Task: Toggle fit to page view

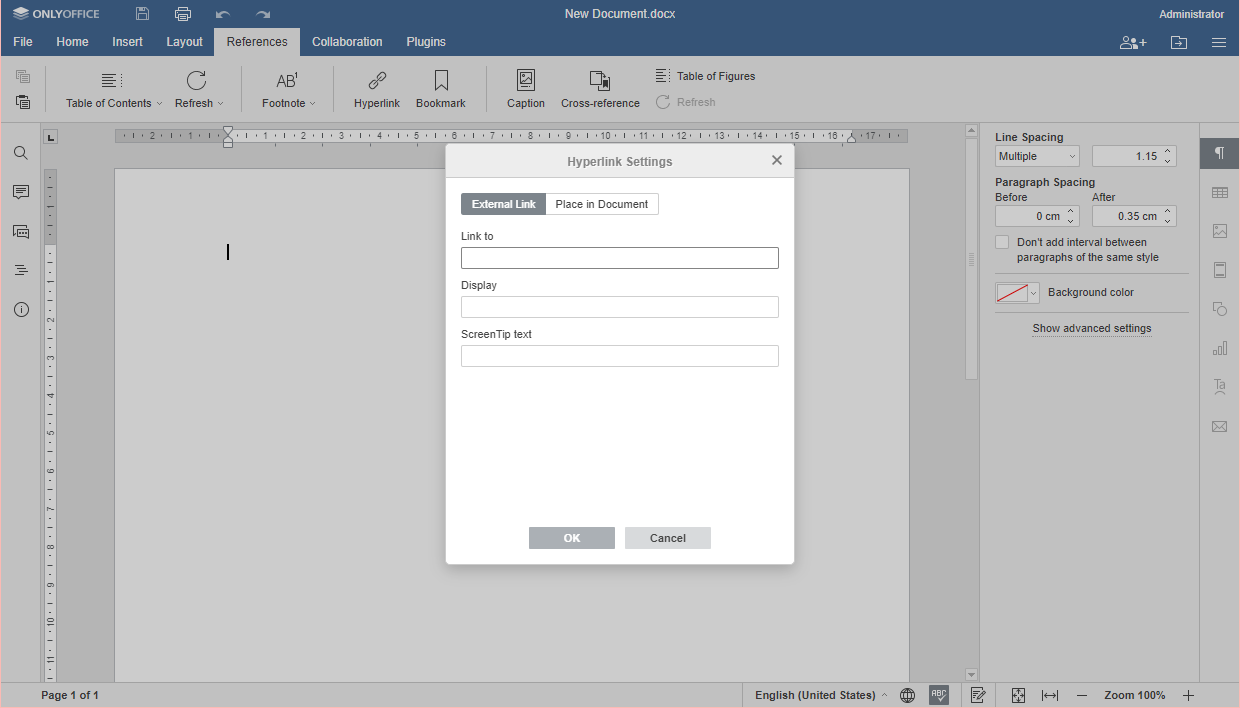Action: coord(1018,694)
